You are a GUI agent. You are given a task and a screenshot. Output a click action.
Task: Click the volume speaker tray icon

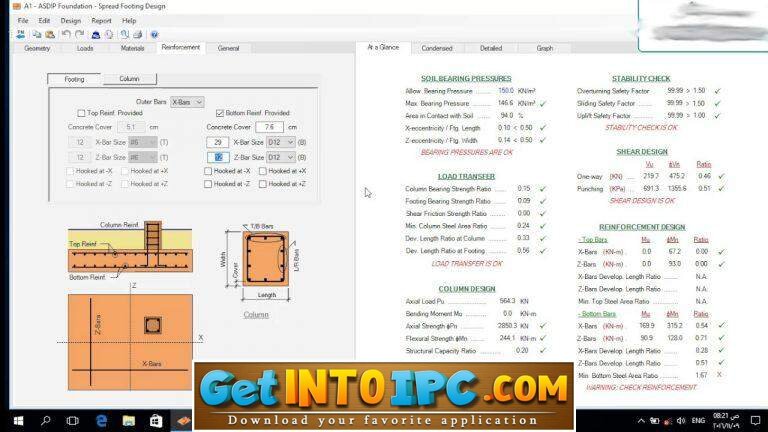[681, 421]
